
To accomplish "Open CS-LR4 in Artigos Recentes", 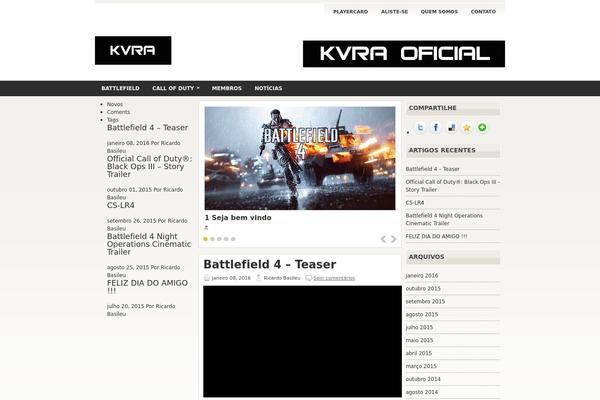I will tap(415, 202).
